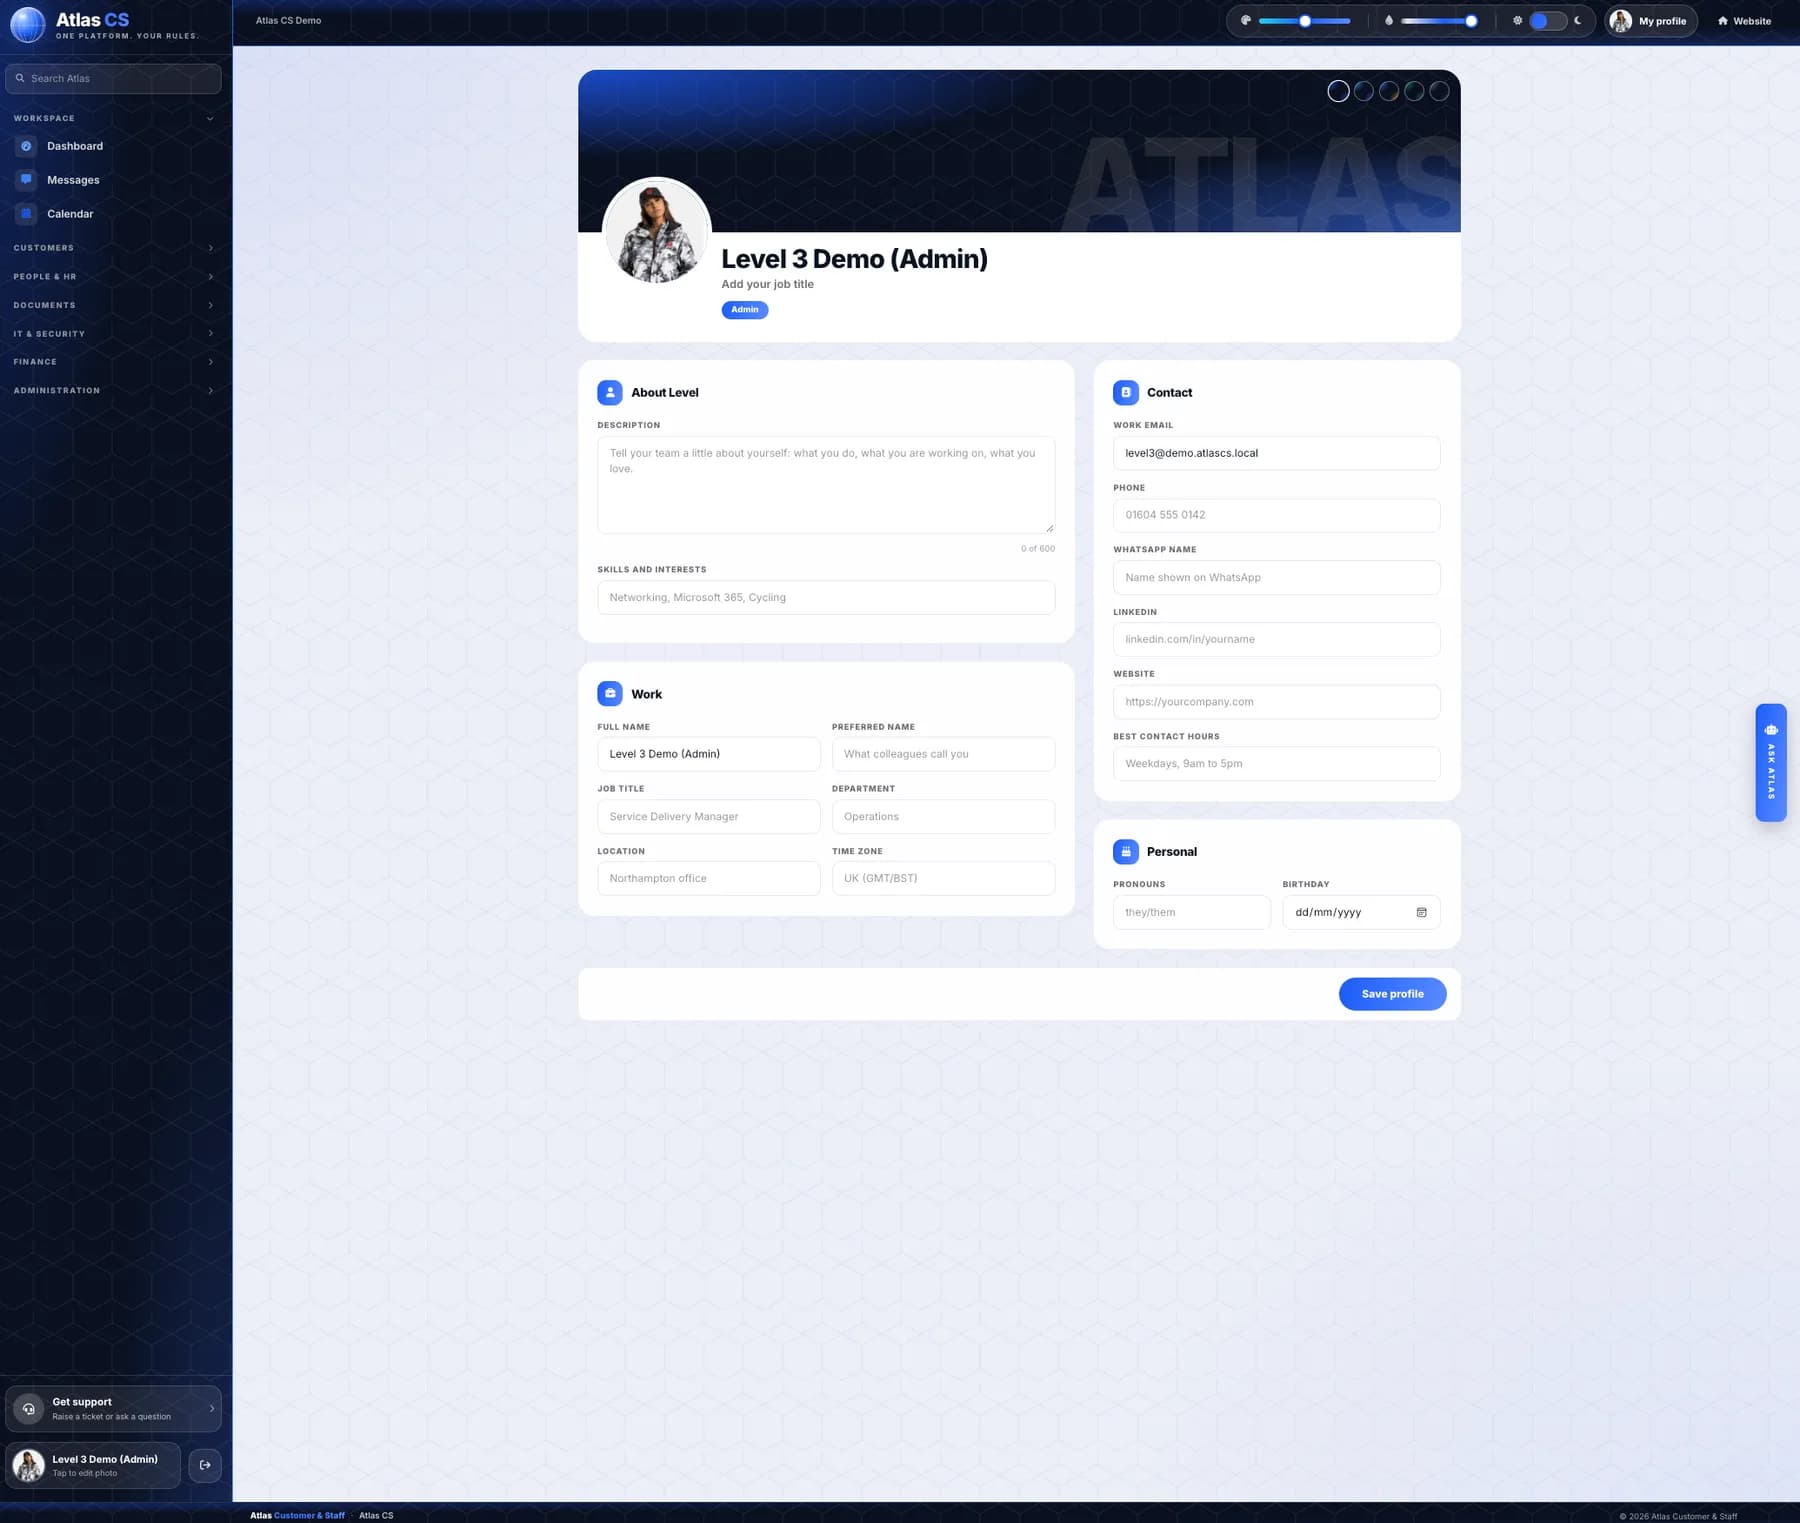This screenshot has height=1523, width=1800.
Task: Click the droplet saturation icon
Action: click(x=1389, y=20)
